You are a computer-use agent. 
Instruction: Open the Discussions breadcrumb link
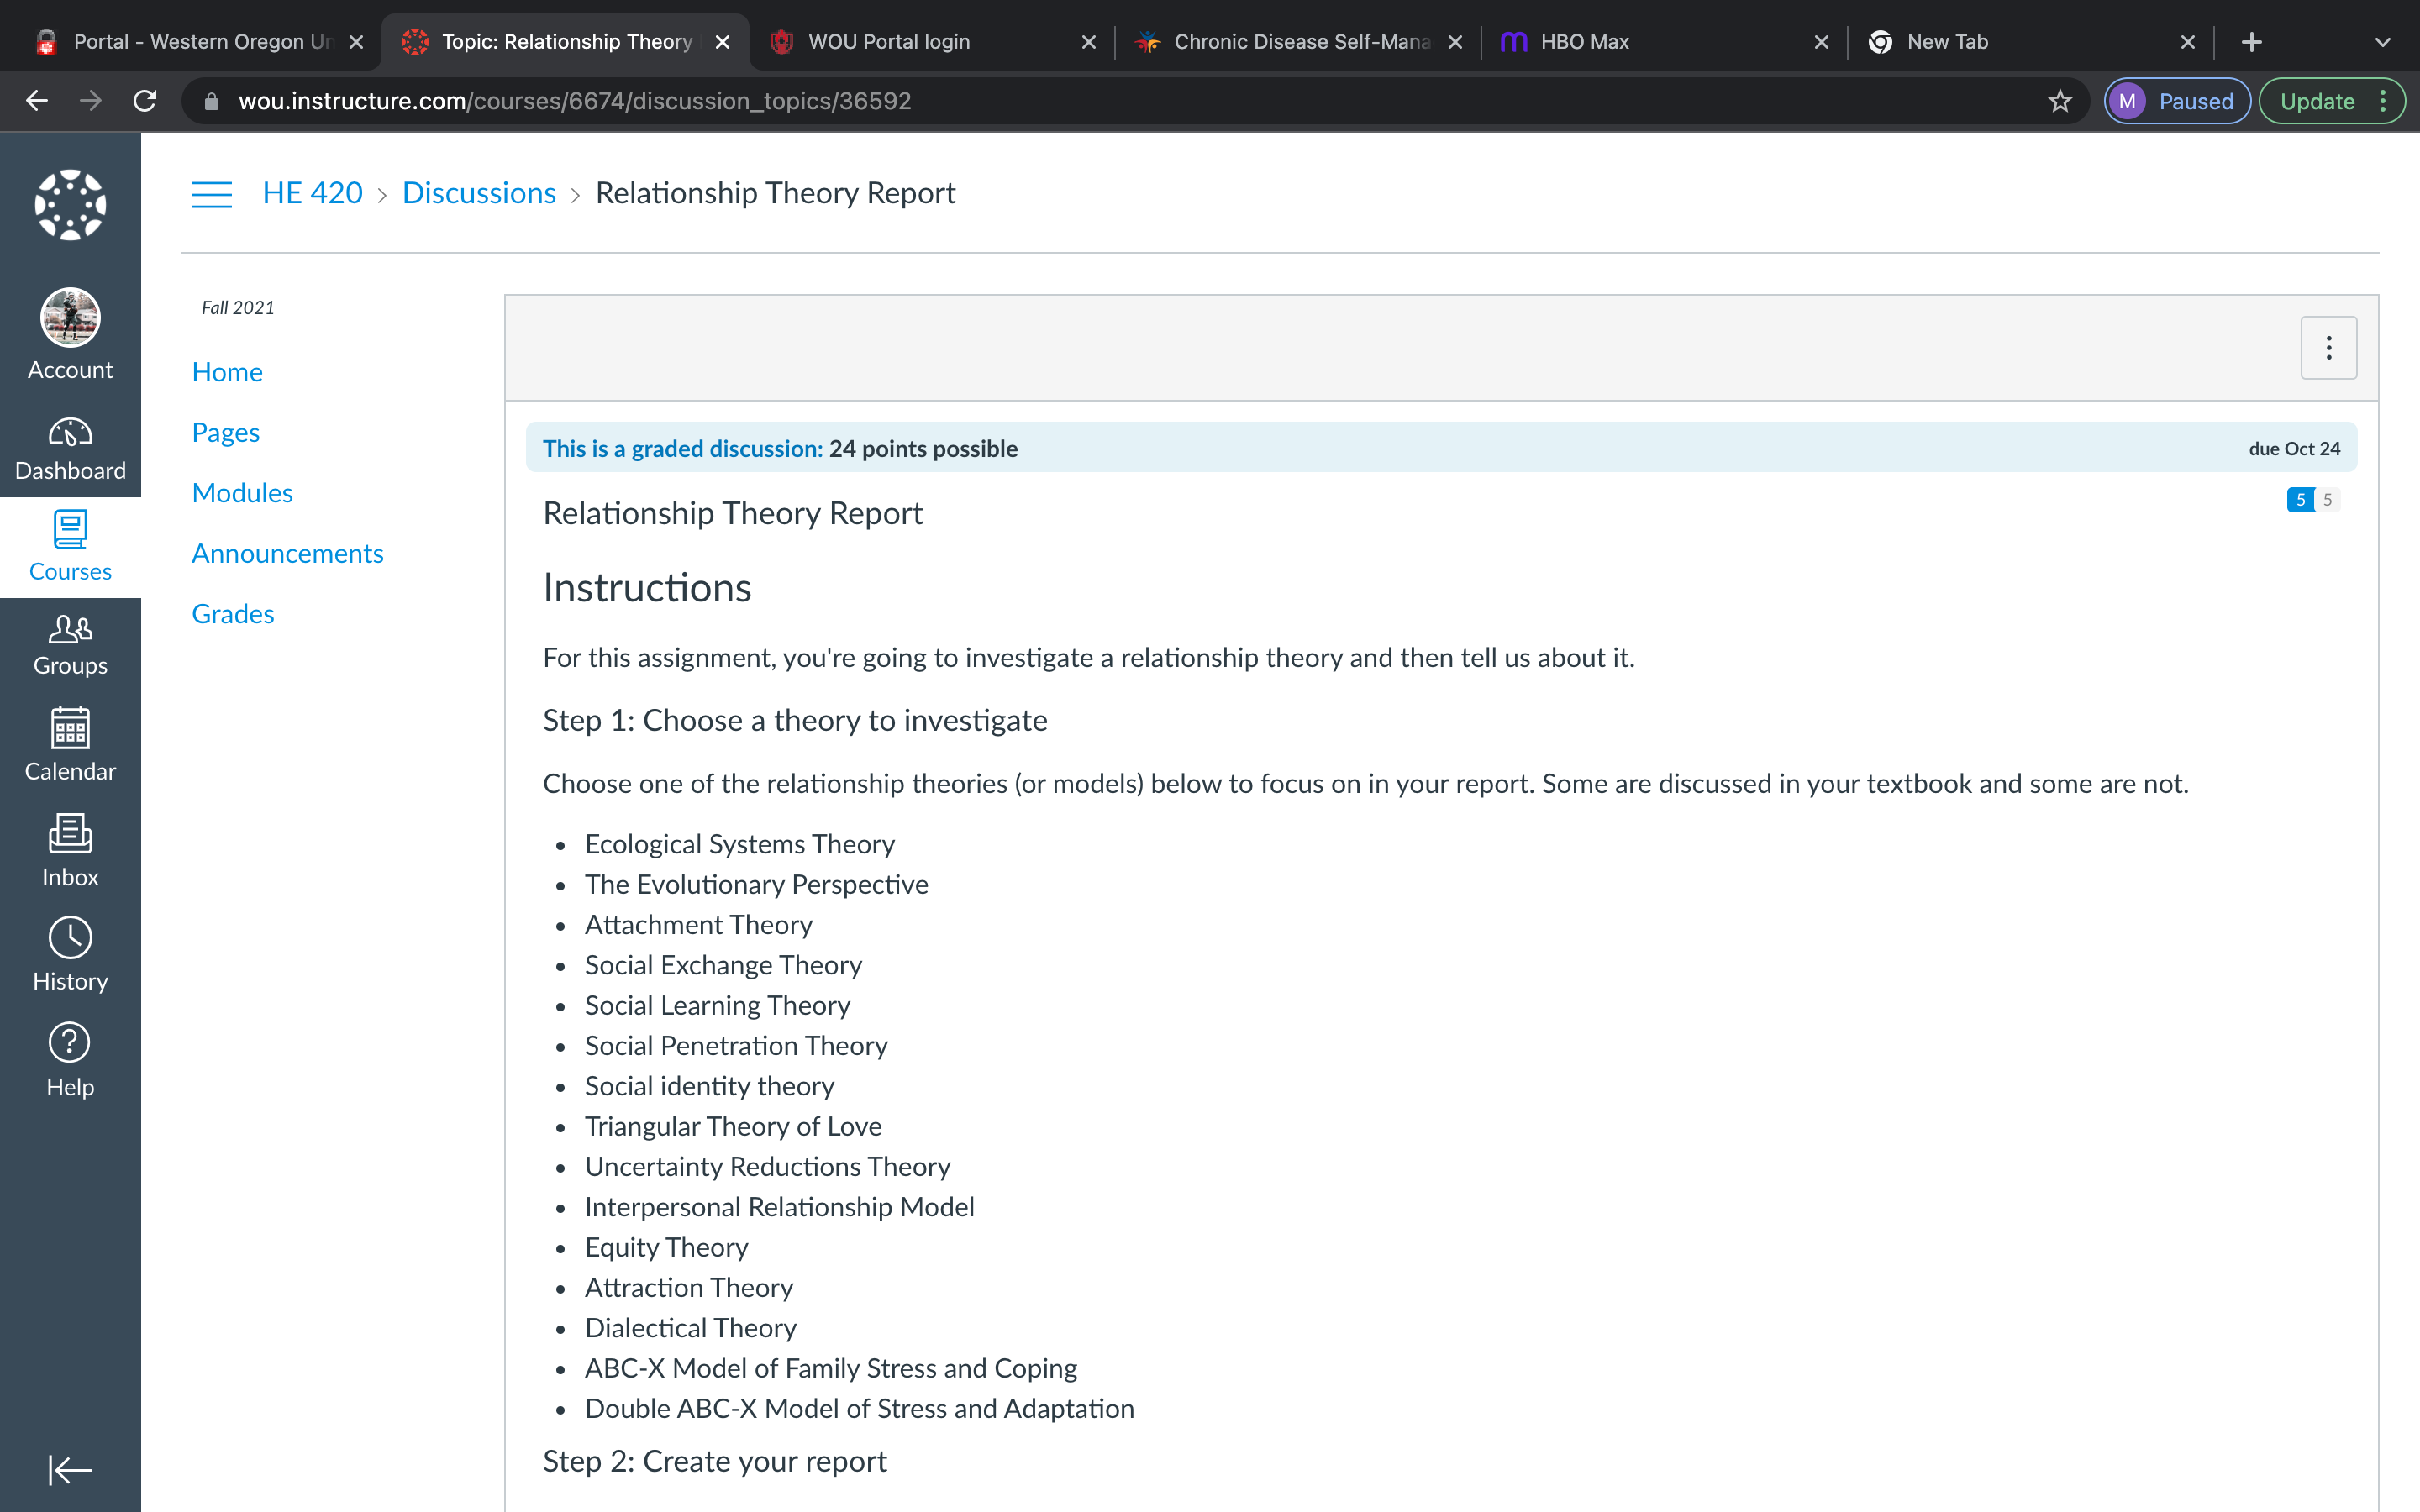pyautogui.click(x=479, y=193)
